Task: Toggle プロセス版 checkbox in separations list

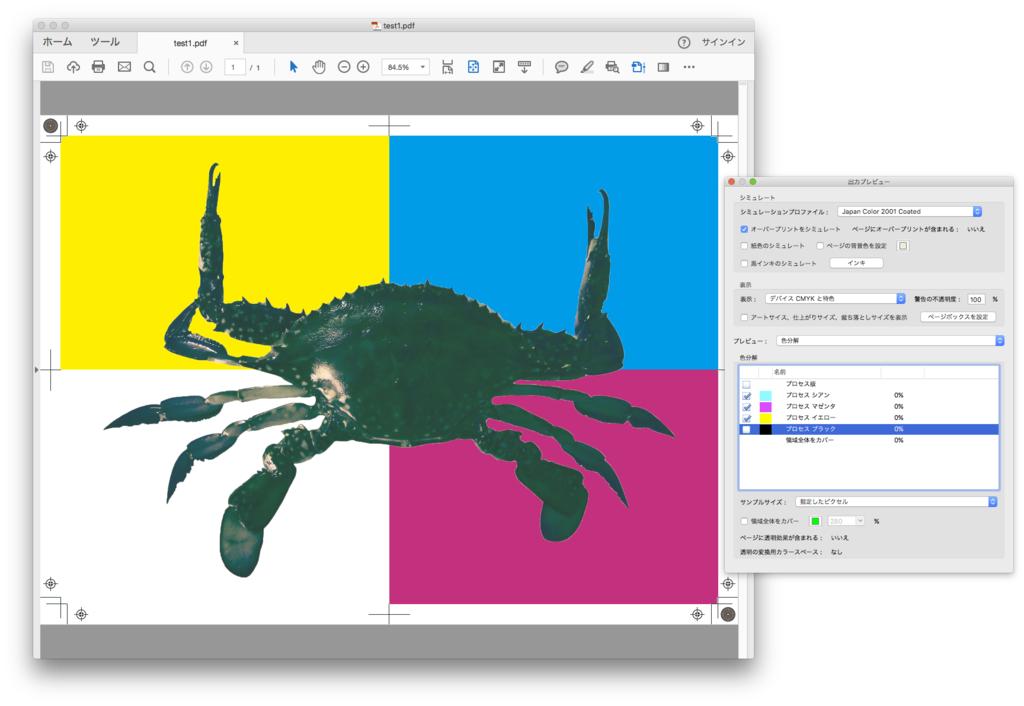Action: pos(746,385)
